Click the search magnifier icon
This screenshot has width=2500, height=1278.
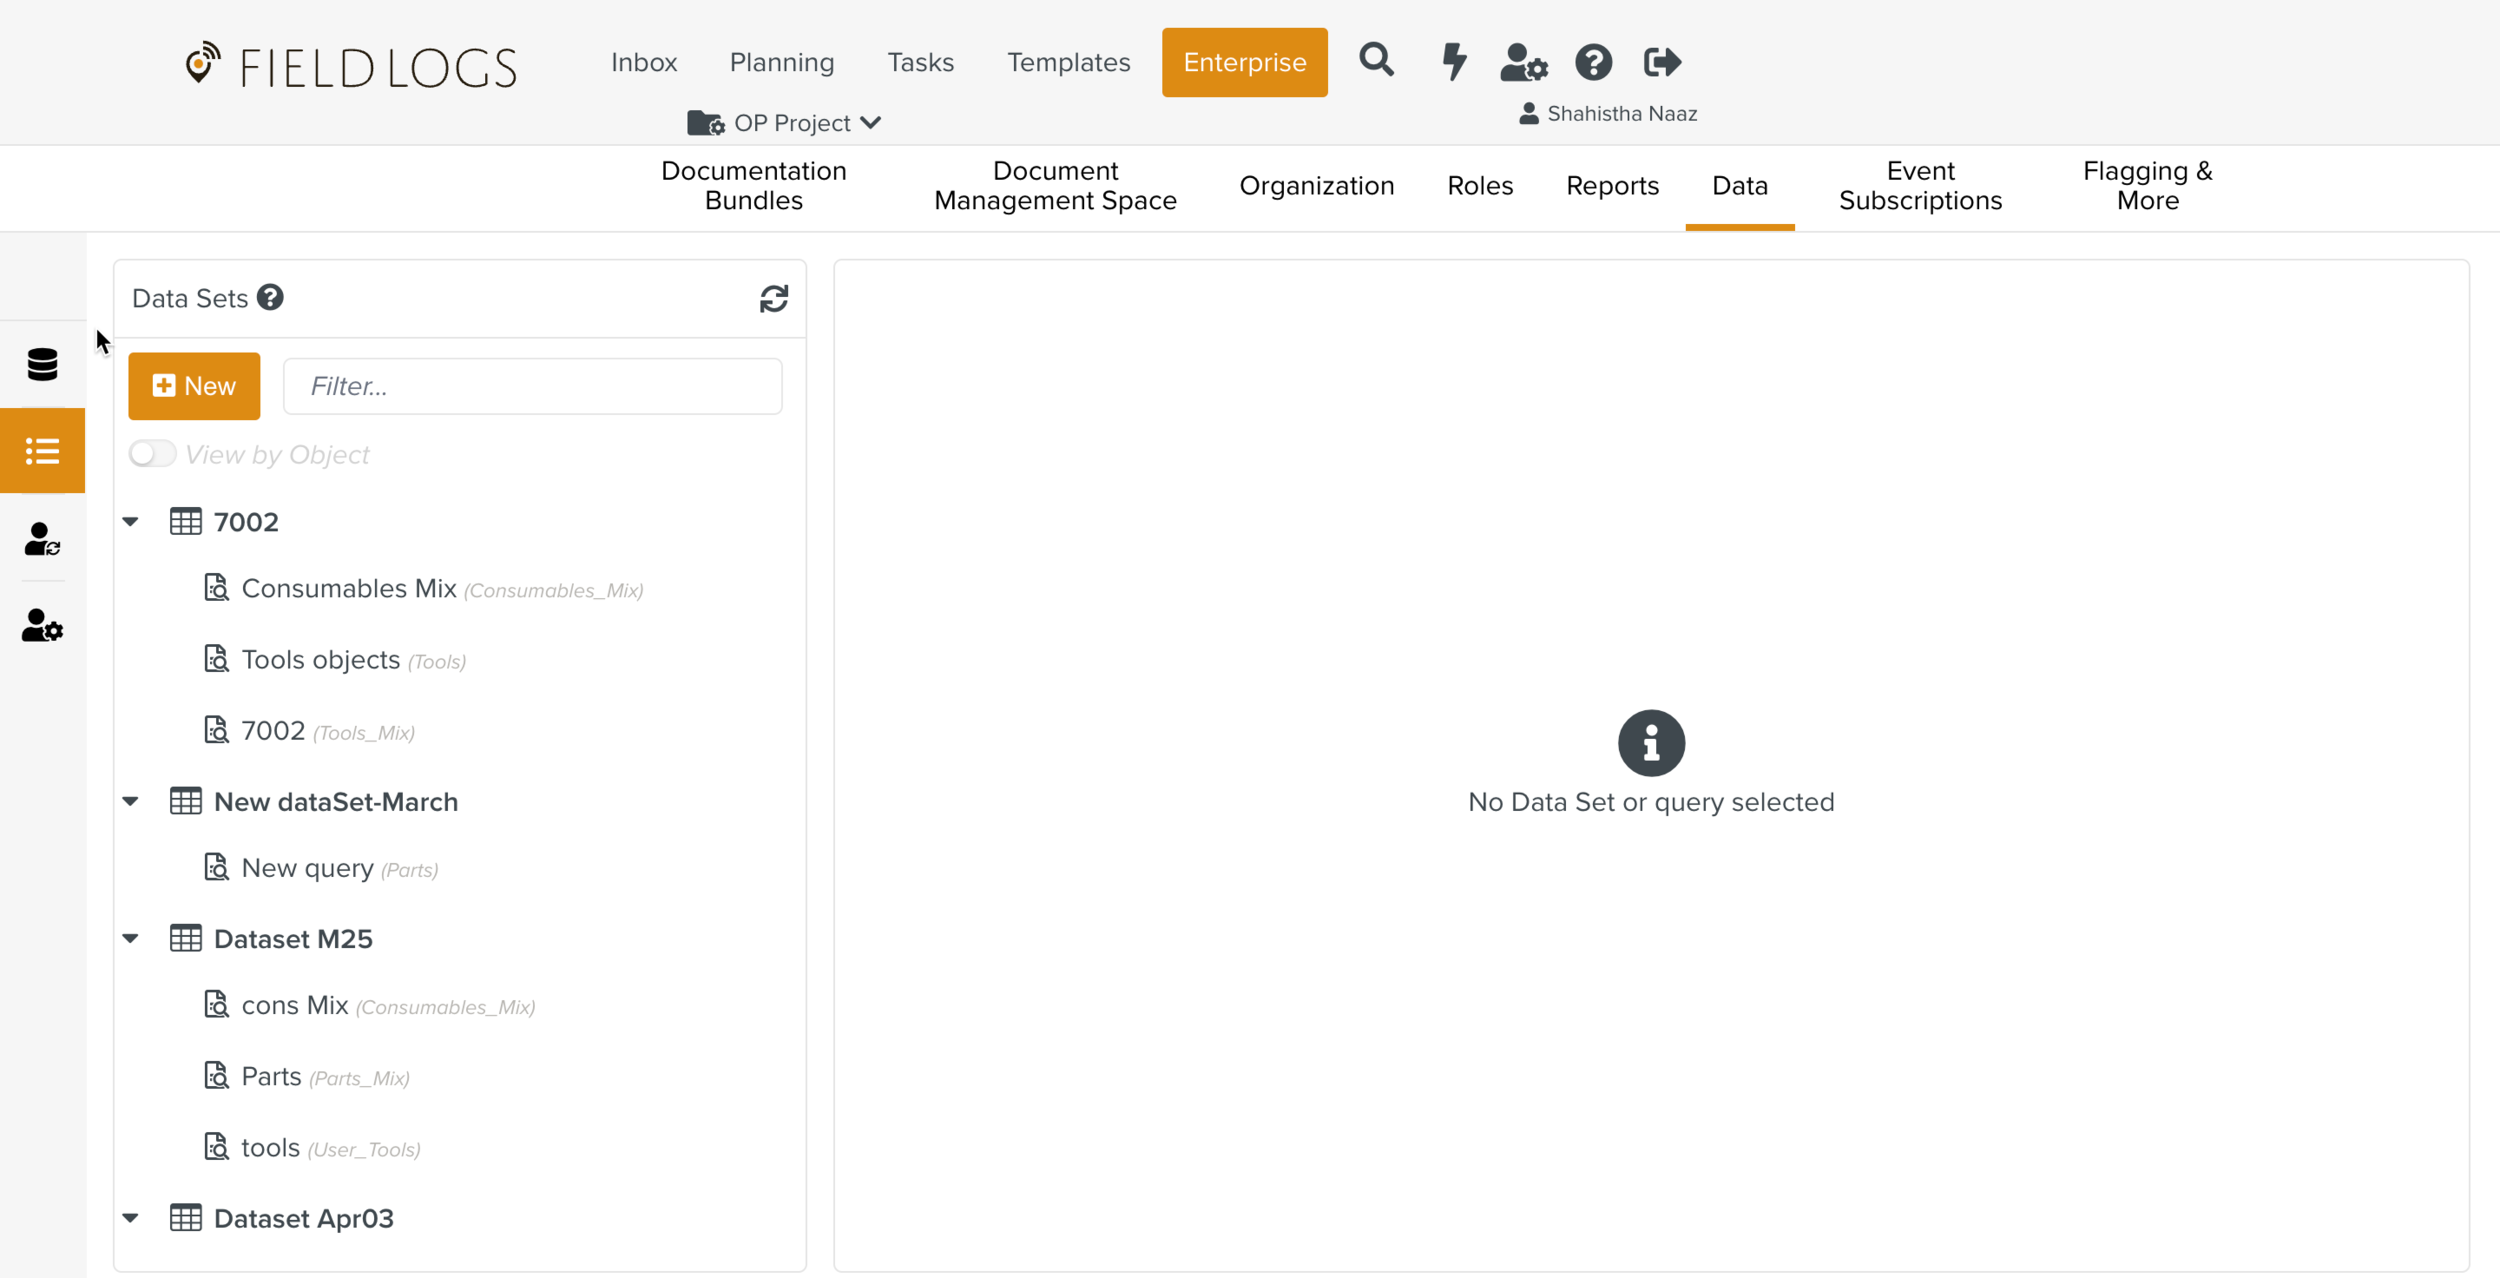pos(1376,61)
